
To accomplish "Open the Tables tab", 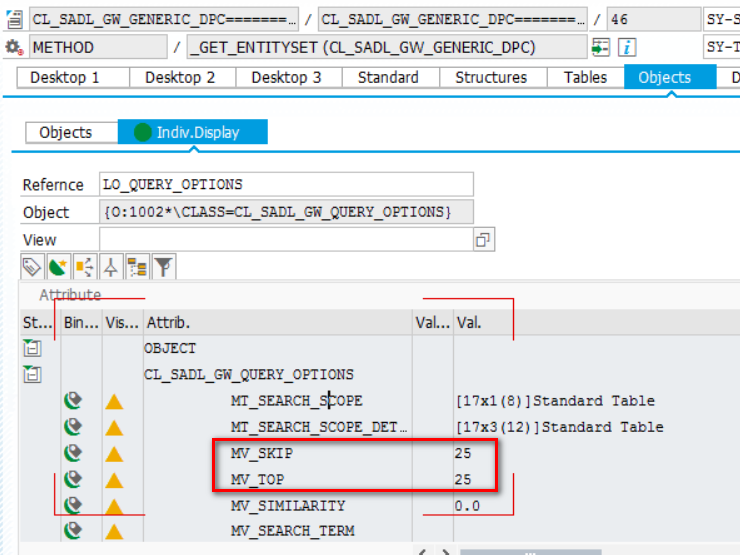I will click(x=585, y=77).
